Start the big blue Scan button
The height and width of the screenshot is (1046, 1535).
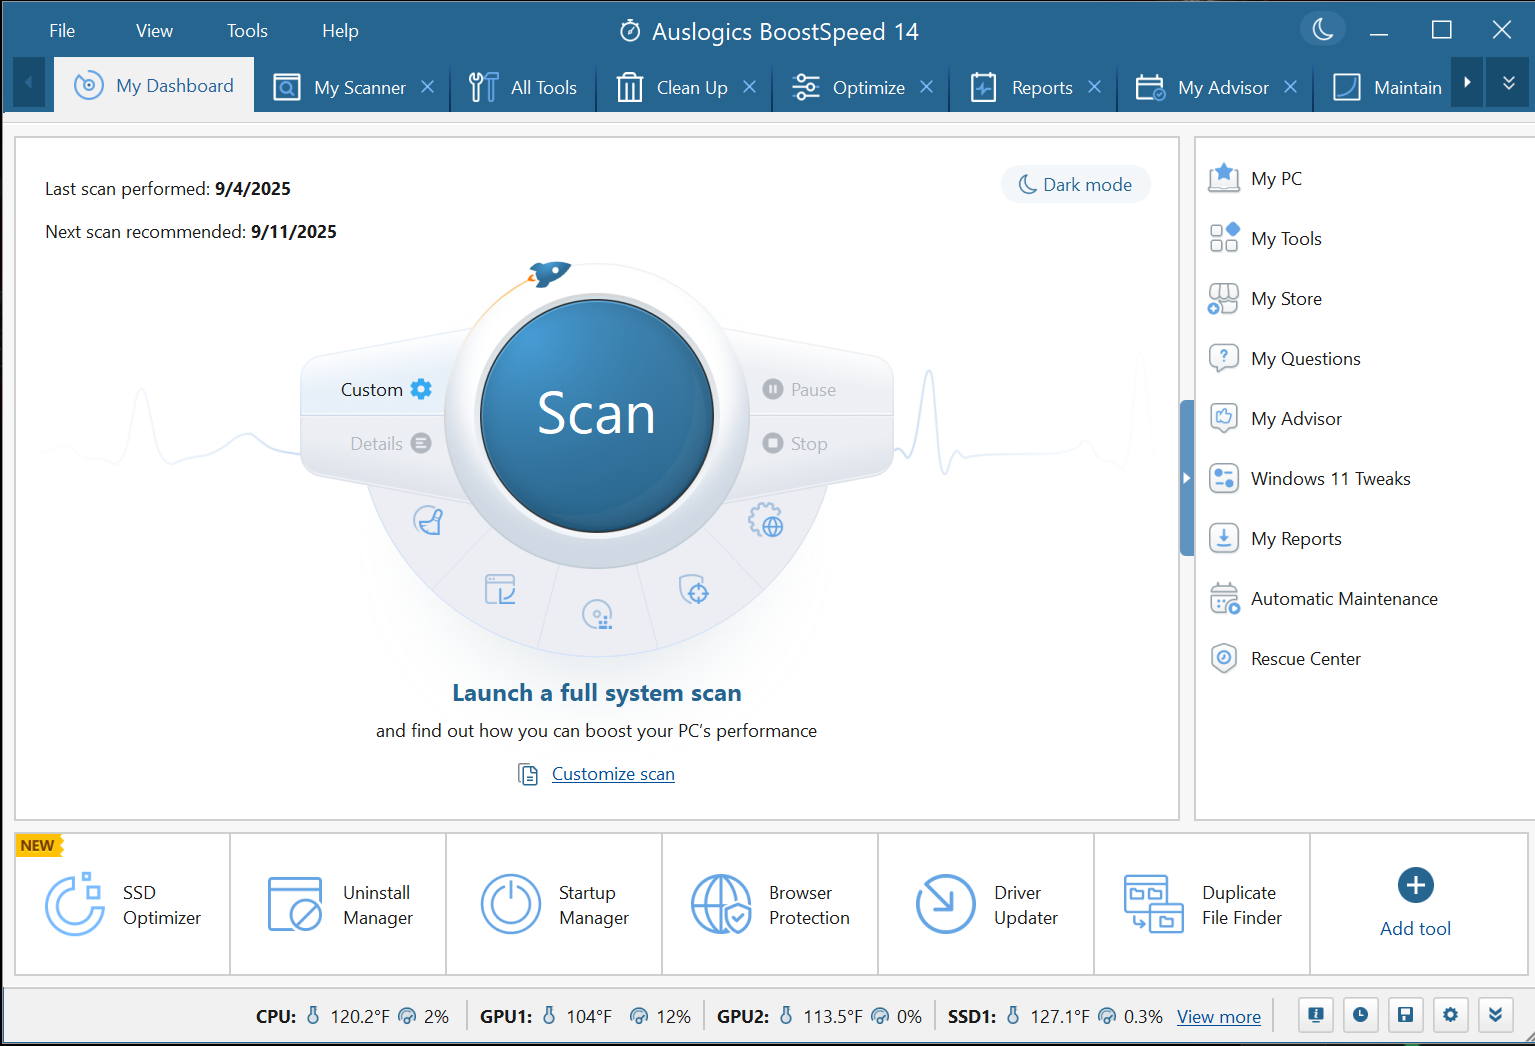click(597, 415)
